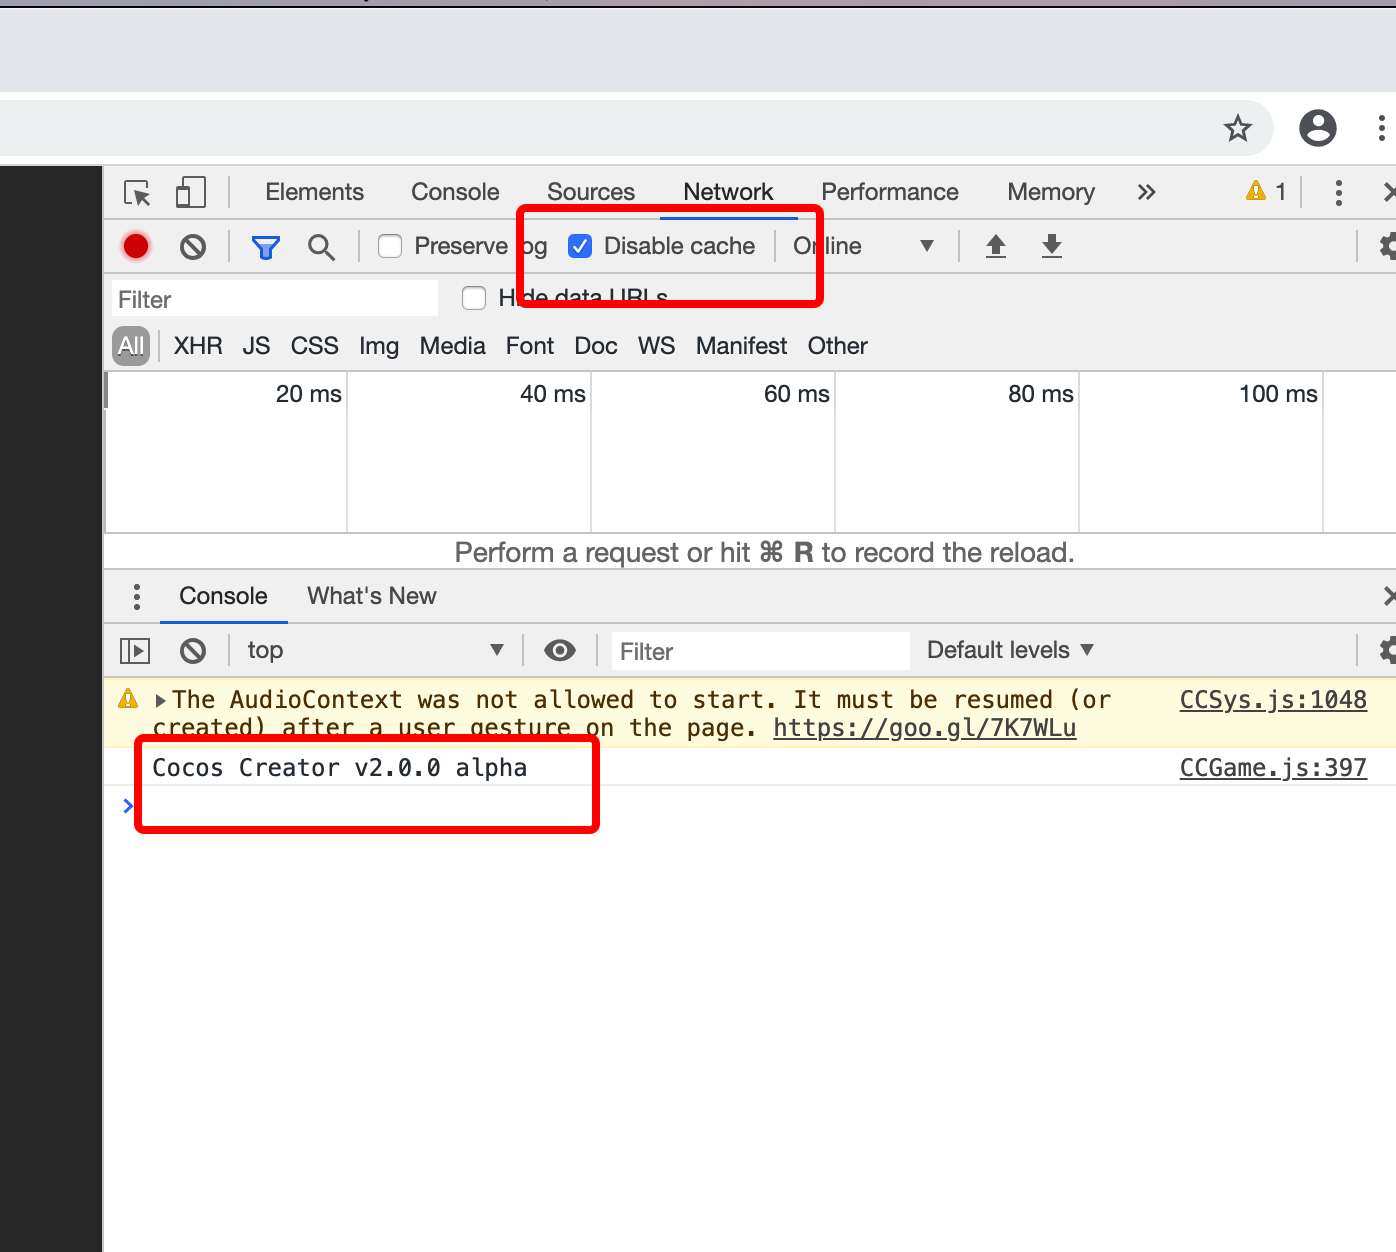Open the Chrome profile avatar menu
The height and width of the screenshot is (1252, 1396).
tap(1318, 128)
